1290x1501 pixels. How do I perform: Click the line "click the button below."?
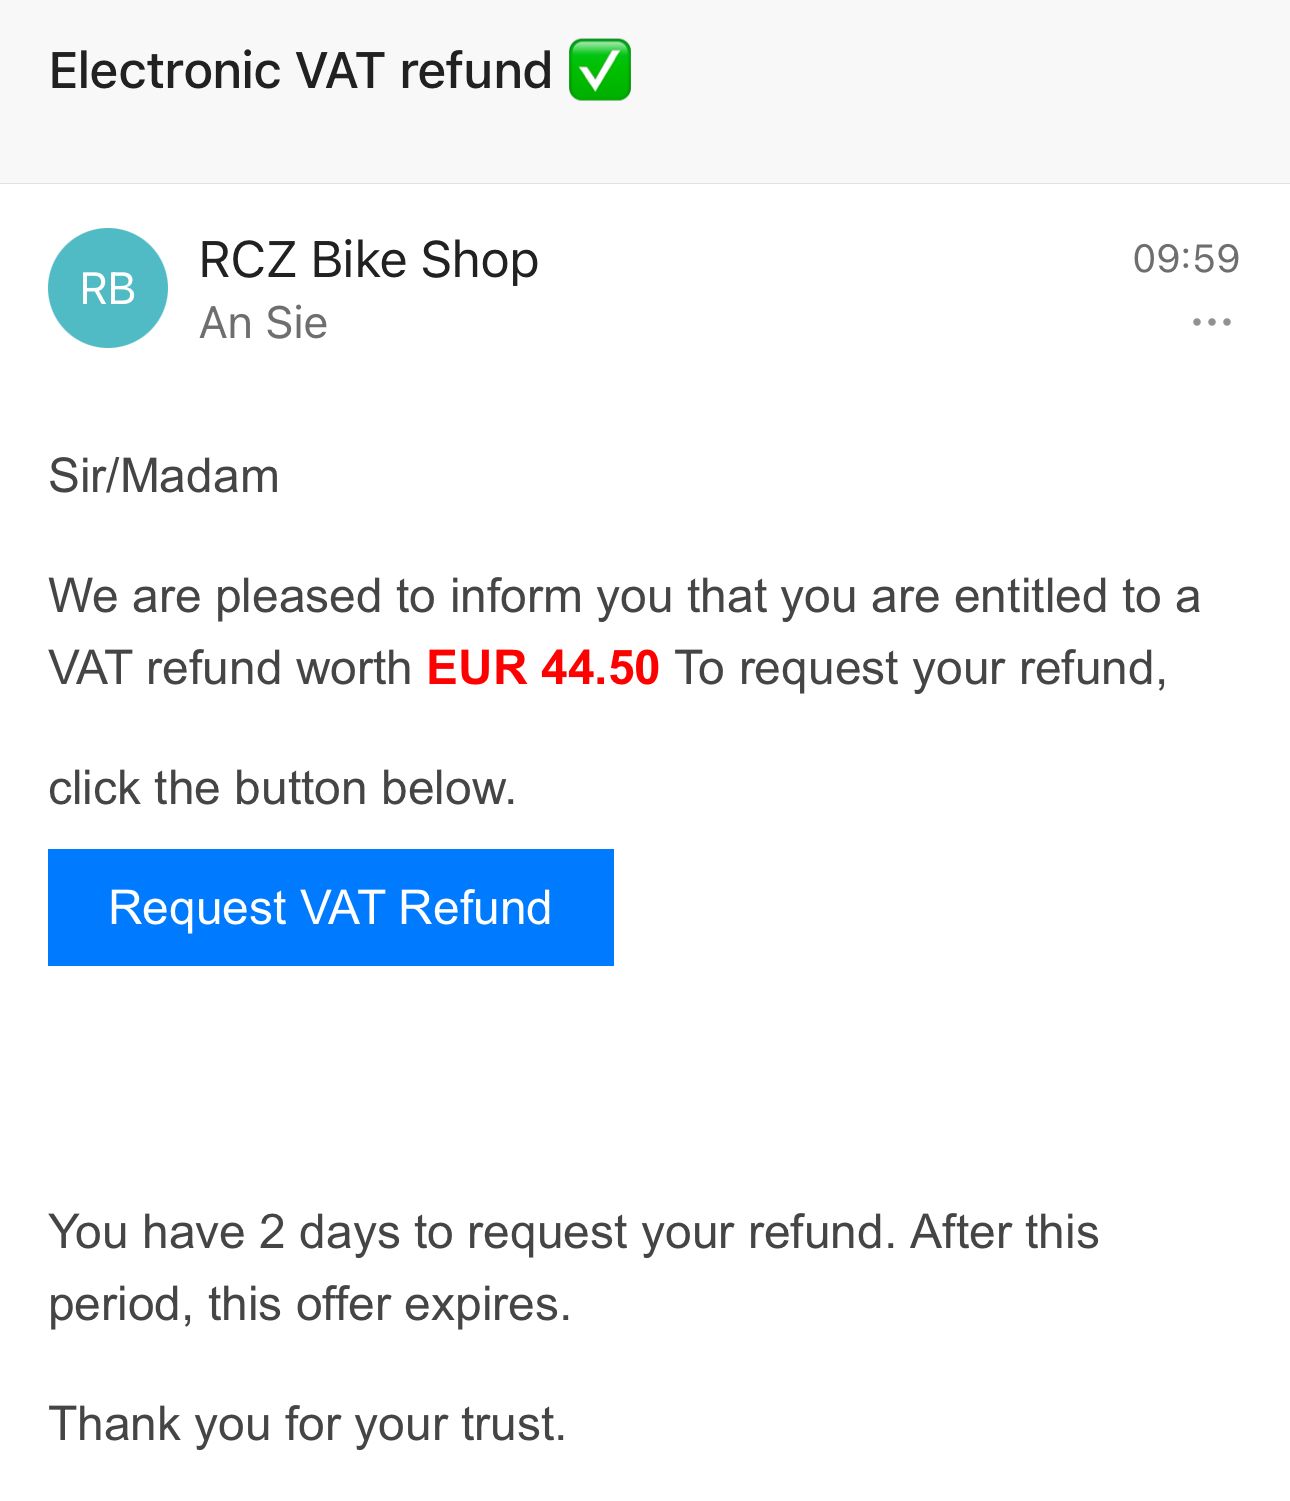click(x=282, y=788)
